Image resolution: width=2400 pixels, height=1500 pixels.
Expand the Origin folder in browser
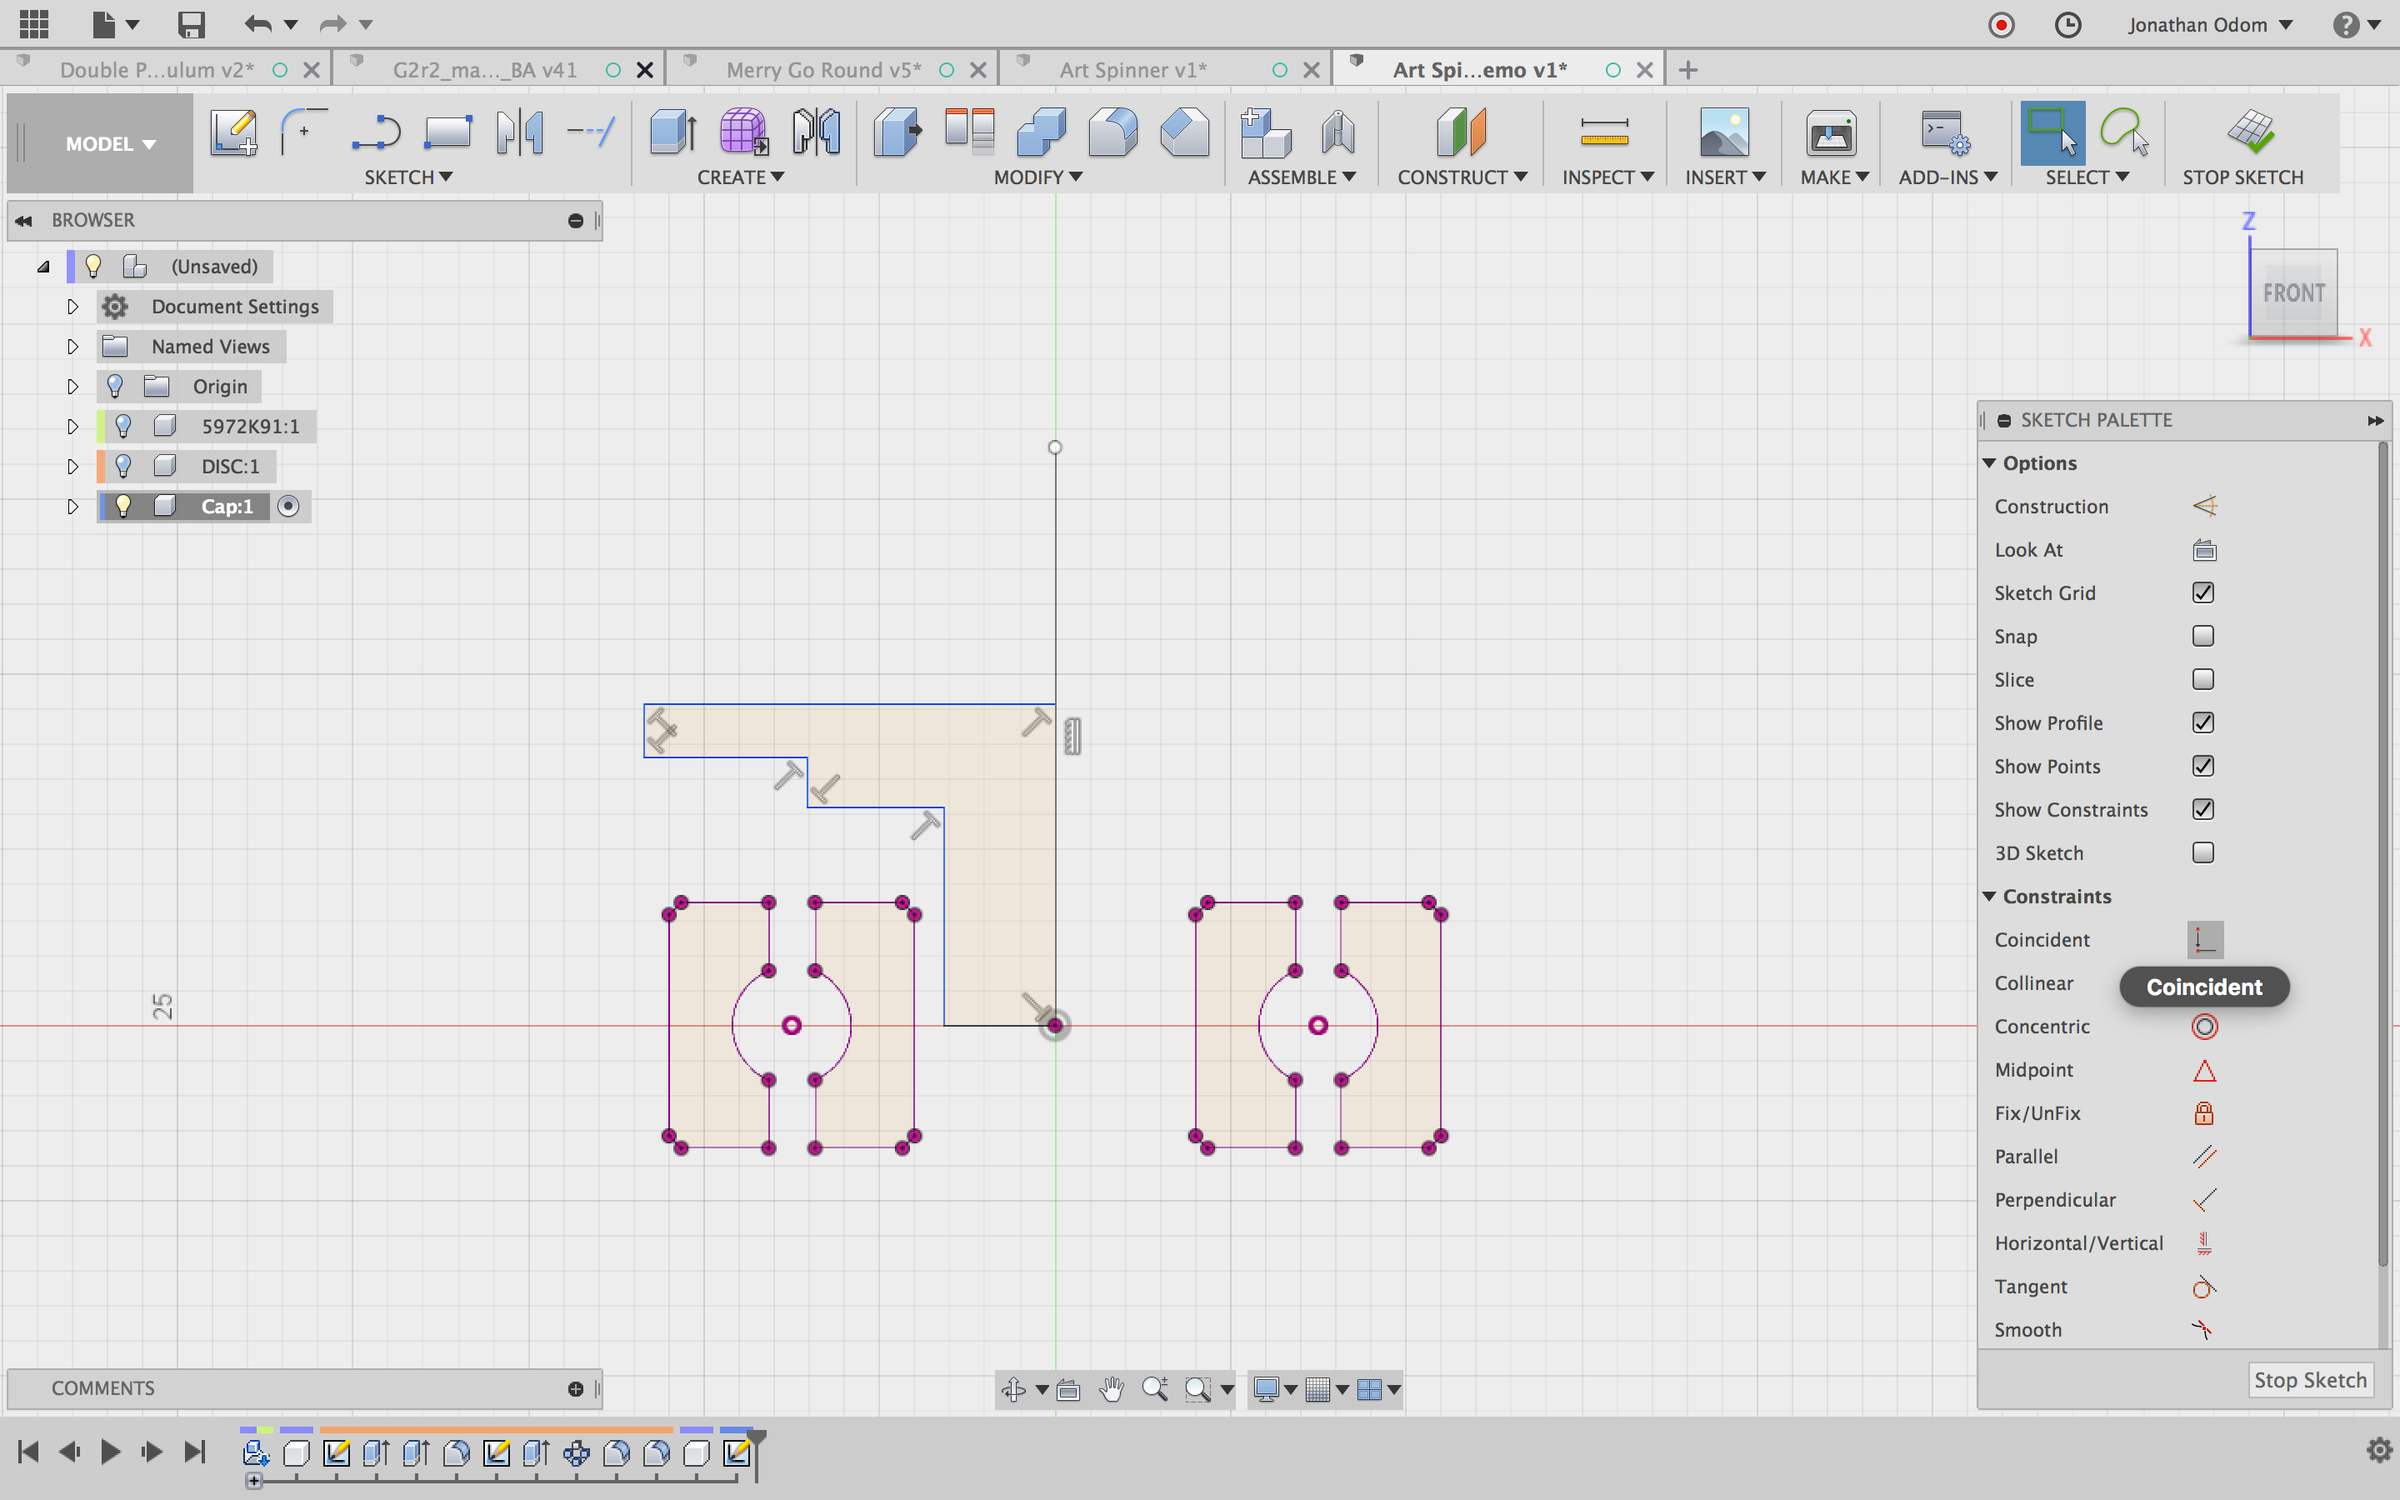[72, 386]
